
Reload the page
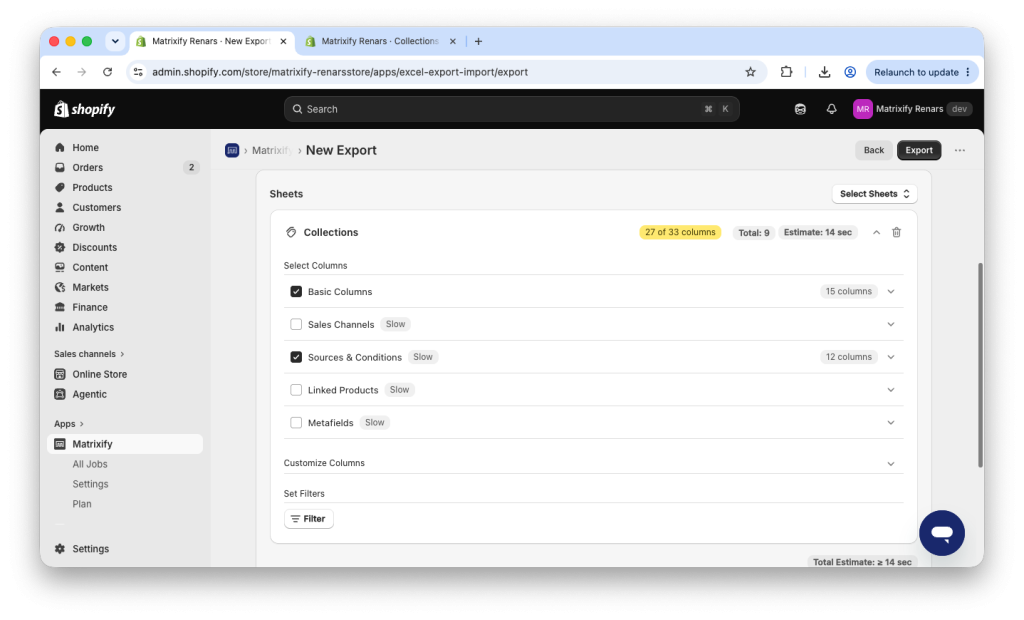pos(107,72)
